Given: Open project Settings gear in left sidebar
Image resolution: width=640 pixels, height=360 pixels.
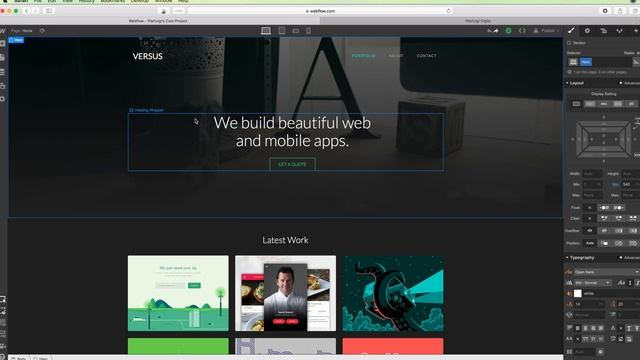Looking at the screenshot, I should click(2, 99).
